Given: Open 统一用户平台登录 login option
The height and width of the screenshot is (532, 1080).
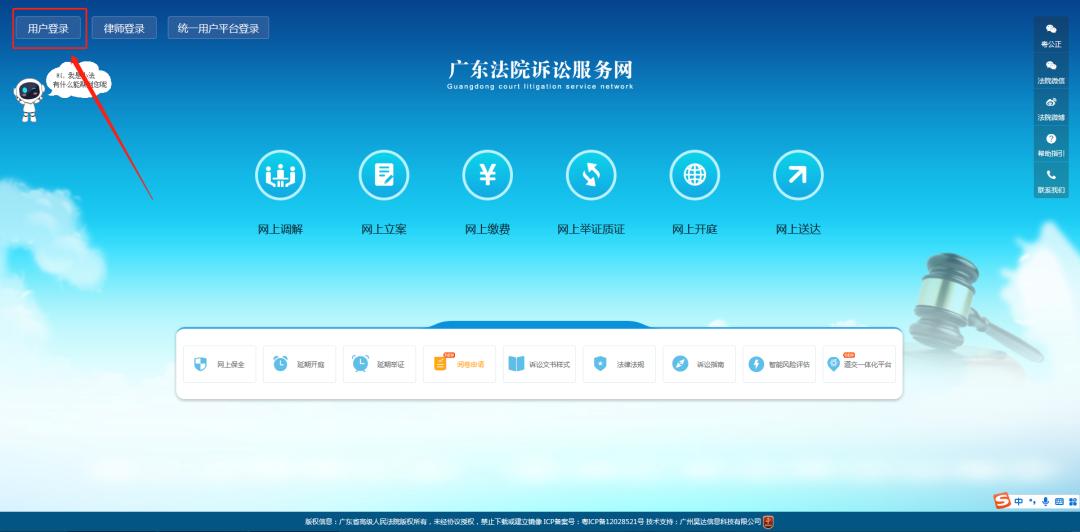Looking at the screenshot, I should (218, 28).
